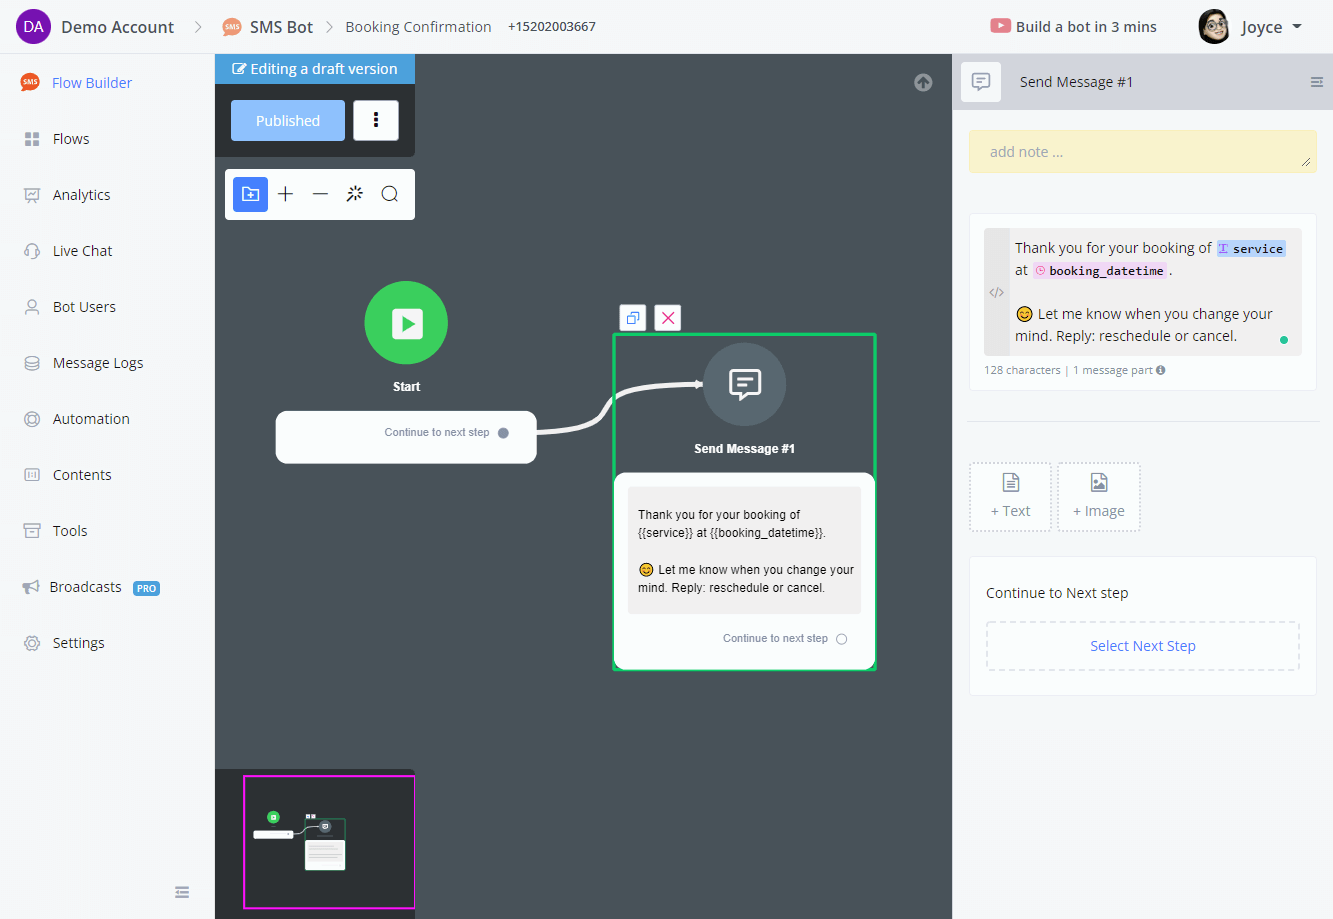The height and width of the screenshot is (919, 1333).
Task: Click the auto-arrange sparkle icon
Action: pos(355,194)
